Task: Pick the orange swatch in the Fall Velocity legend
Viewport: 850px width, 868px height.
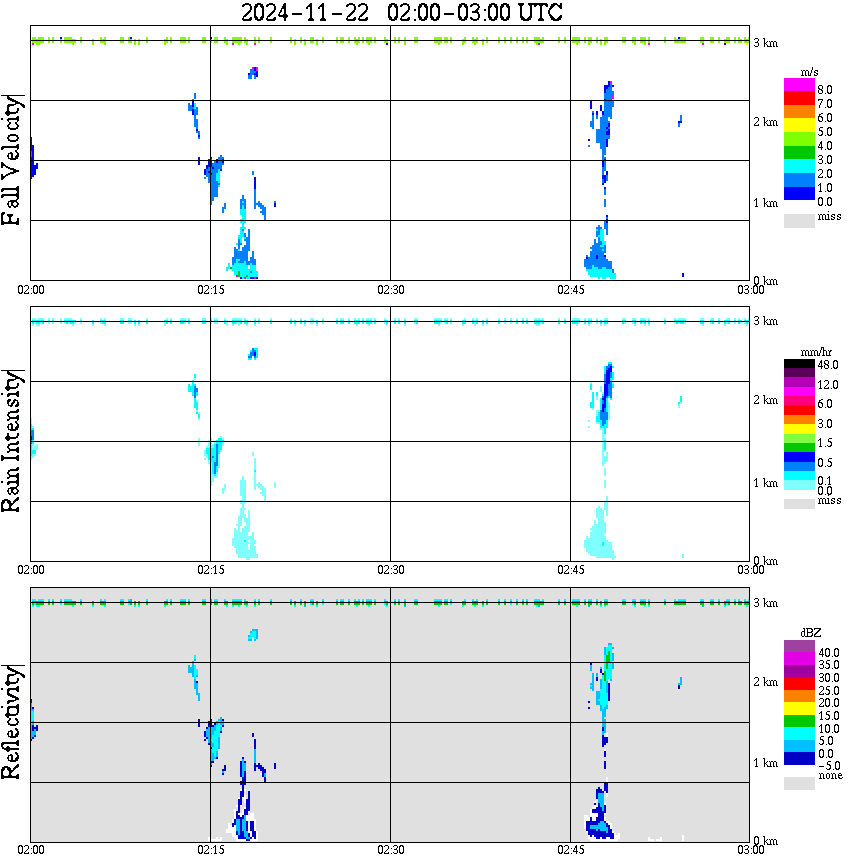Action: (x=799, y=112)
